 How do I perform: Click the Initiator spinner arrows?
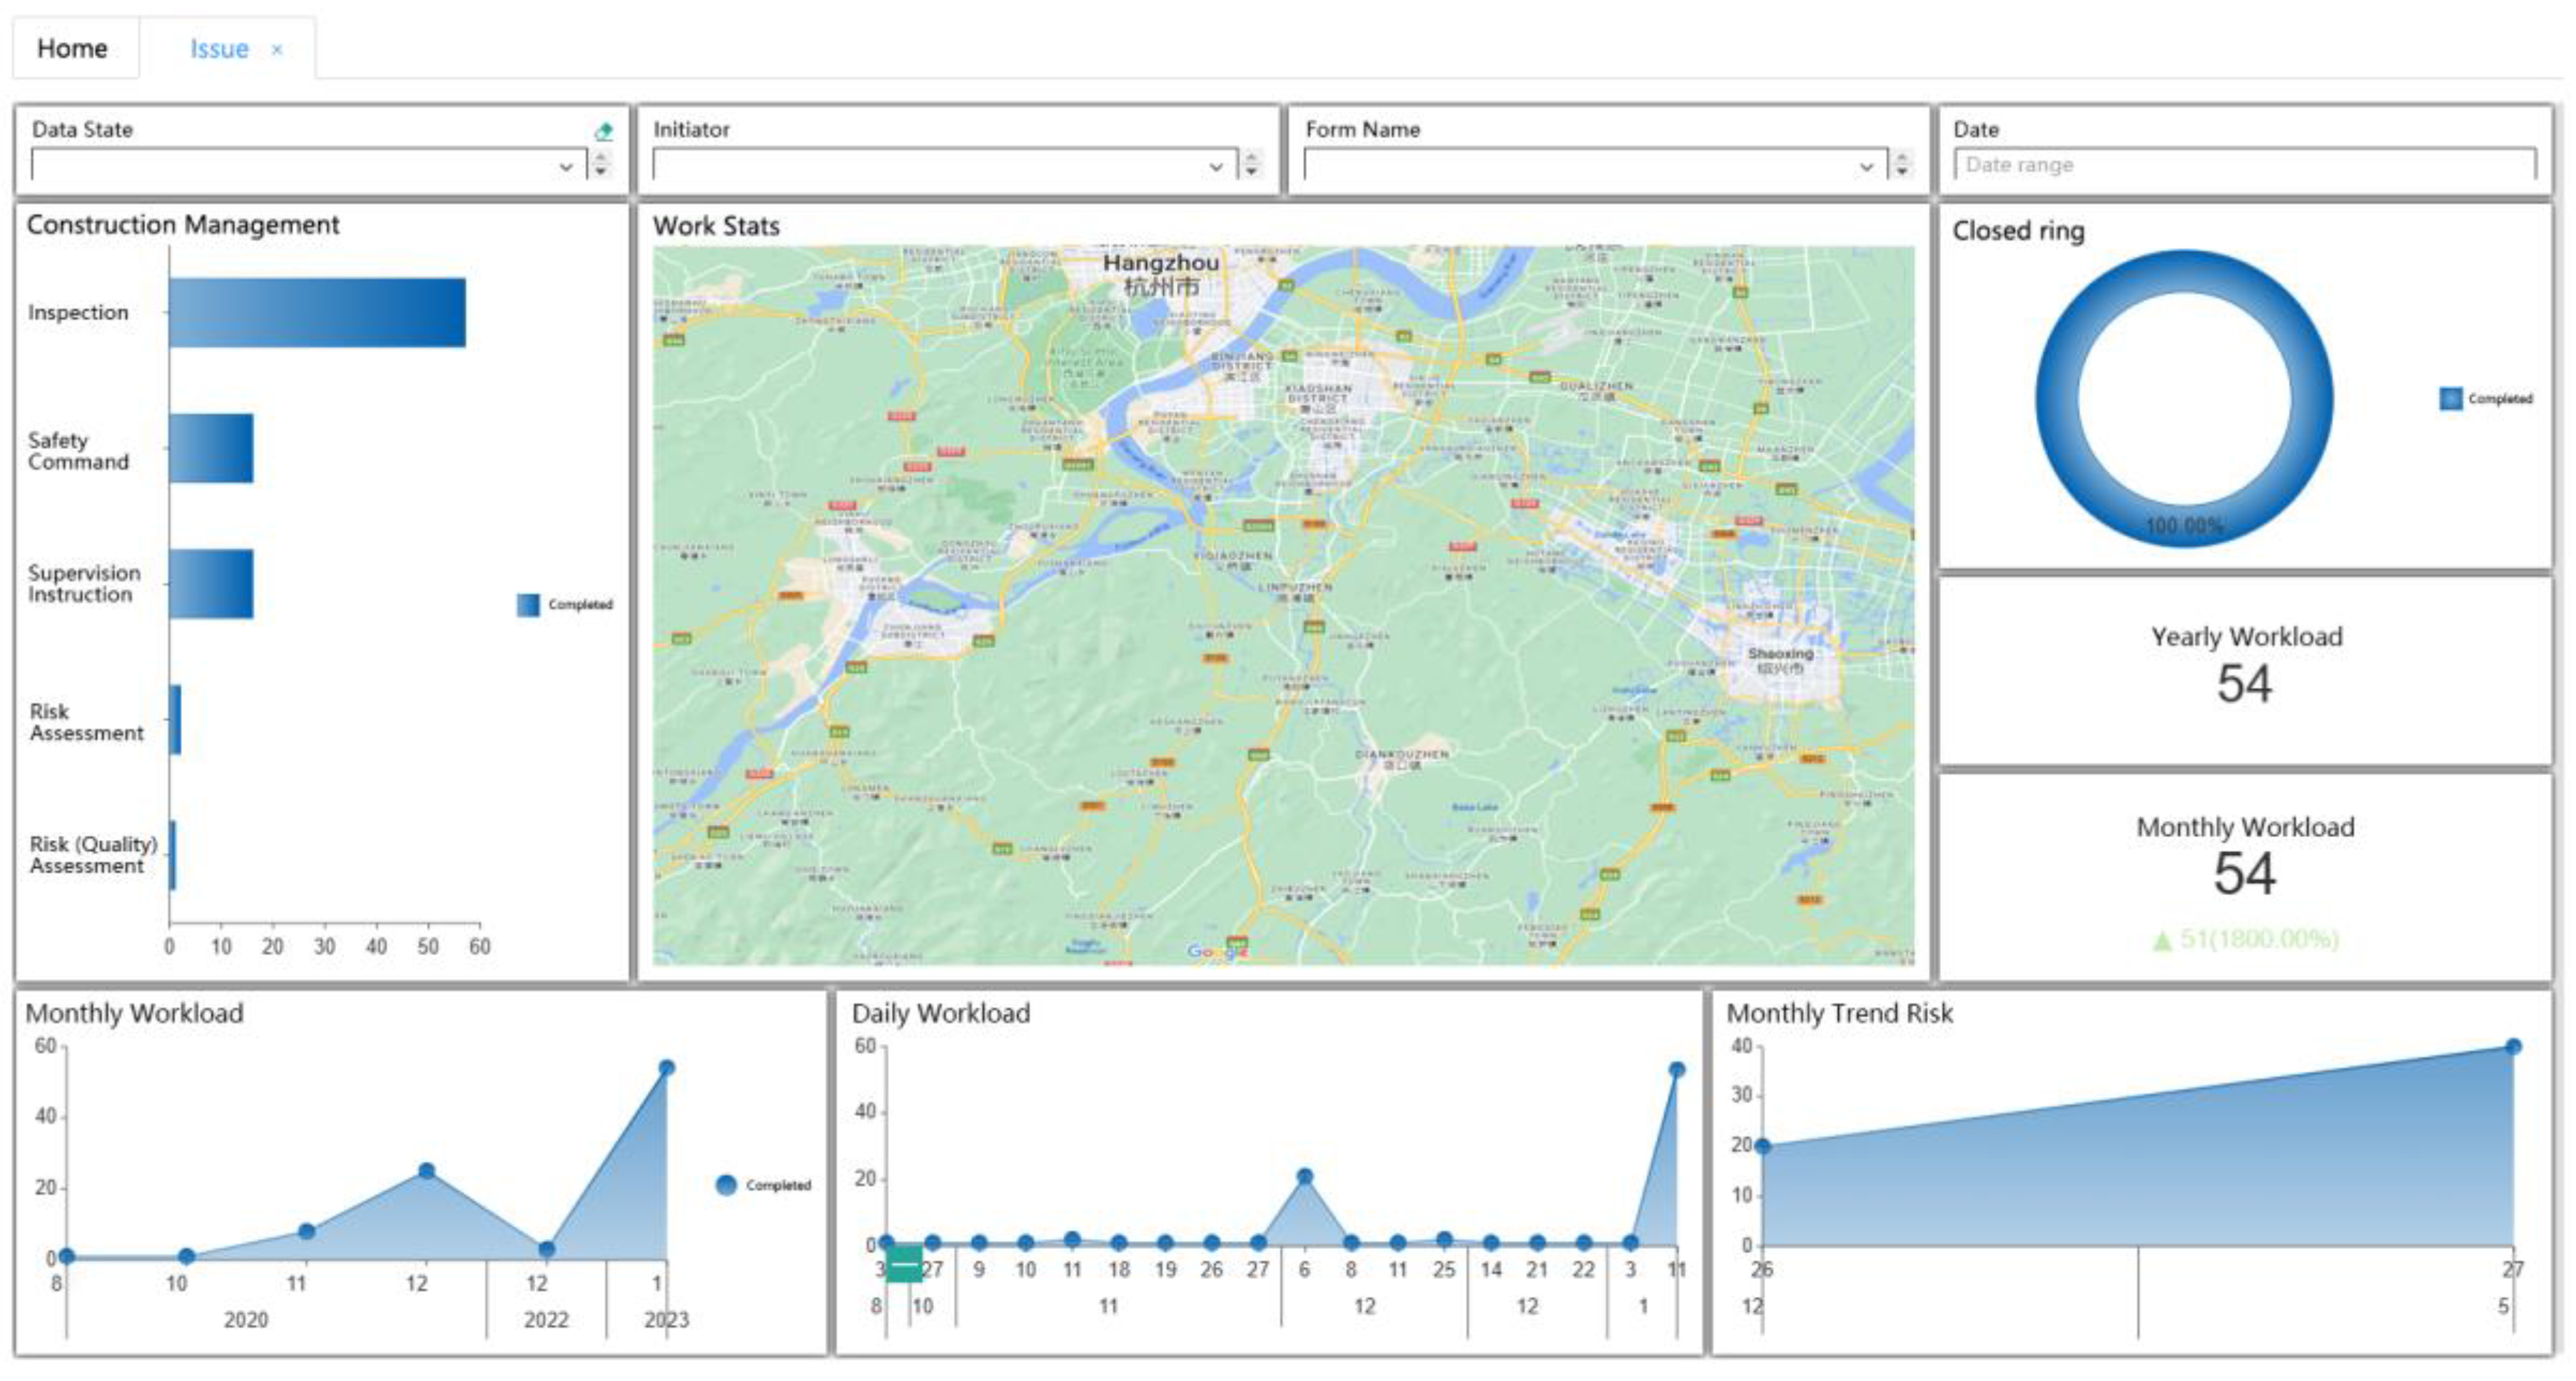click(1252, 164)
